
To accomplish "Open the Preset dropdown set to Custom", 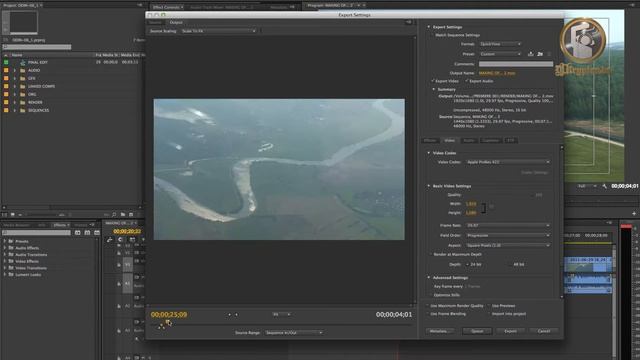I will [x=500, y=54].
